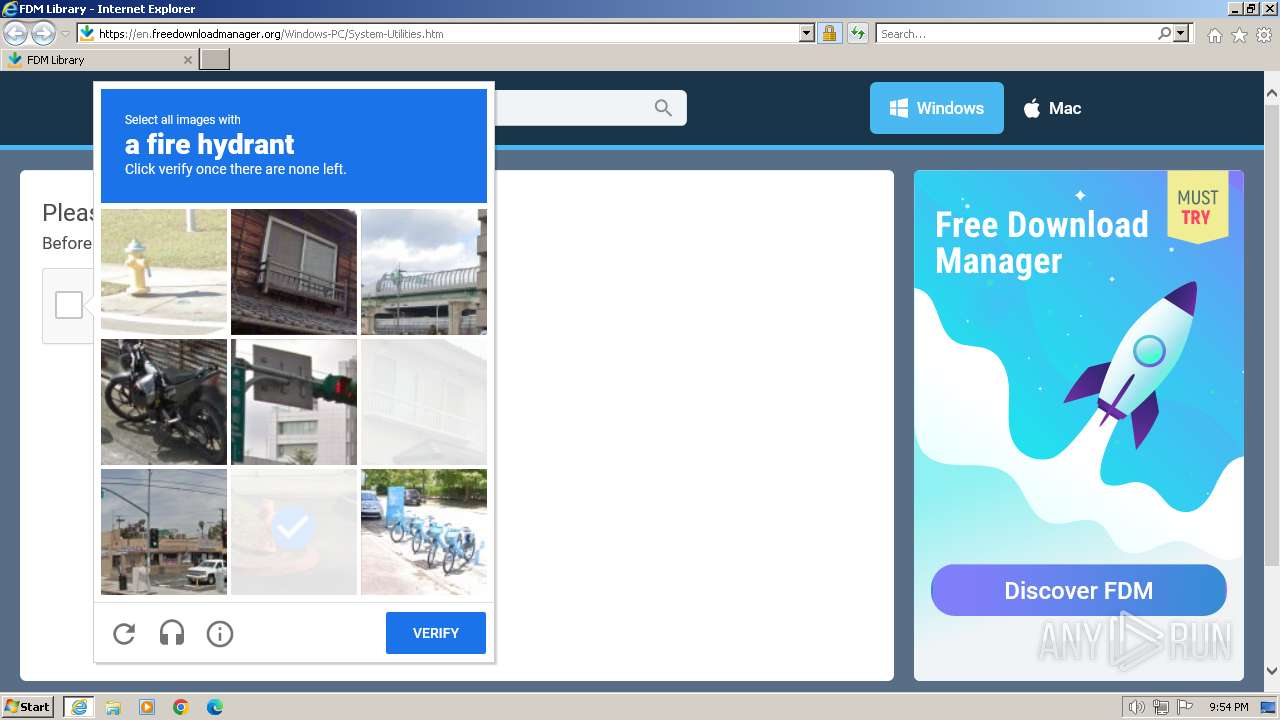The height and width of the screenshot is (720, 1280).
Task: Launch Google Chrome from the taskbar
Action: coord(181,707)
